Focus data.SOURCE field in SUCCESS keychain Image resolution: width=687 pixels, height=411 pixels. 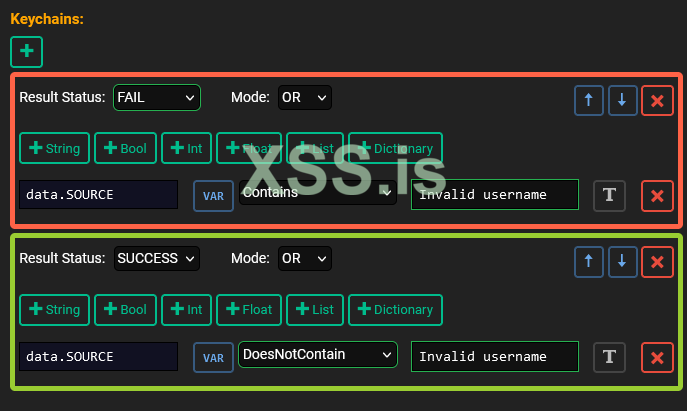pyautogui.click(x=99, y=357)
